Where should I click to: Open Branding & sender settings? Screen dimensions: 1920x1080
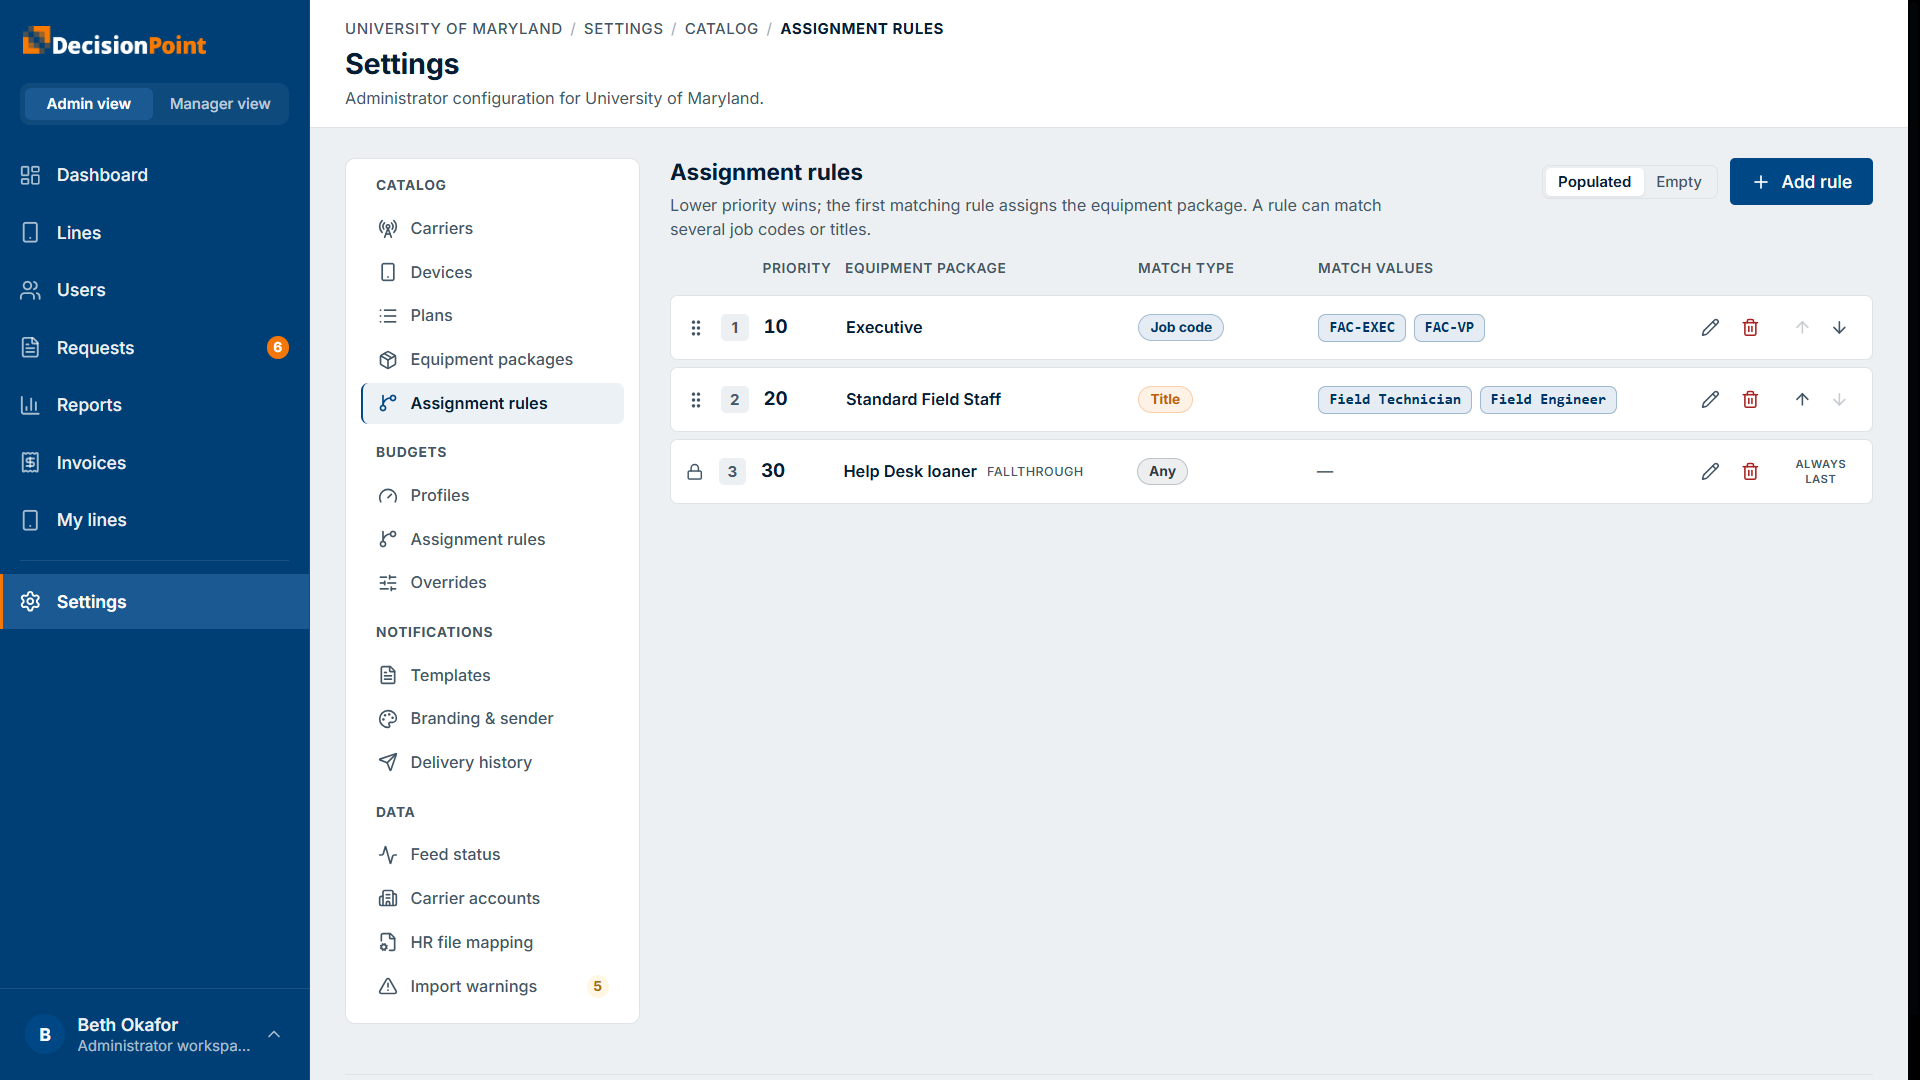click(492, 719)
